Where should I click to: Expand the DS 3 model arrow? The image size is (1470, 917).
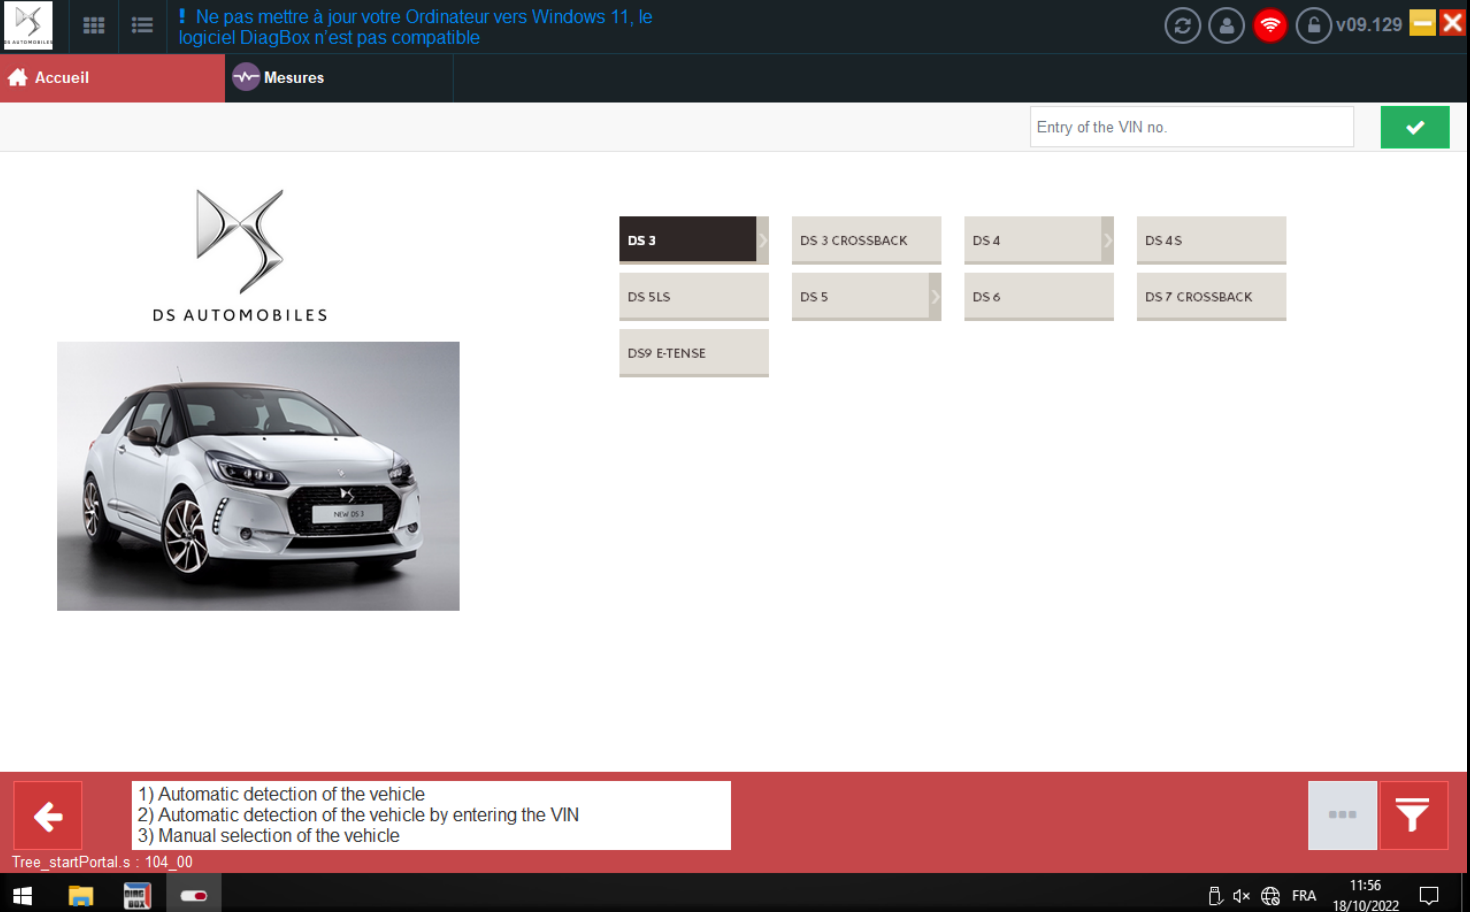(x=762, y=240)
